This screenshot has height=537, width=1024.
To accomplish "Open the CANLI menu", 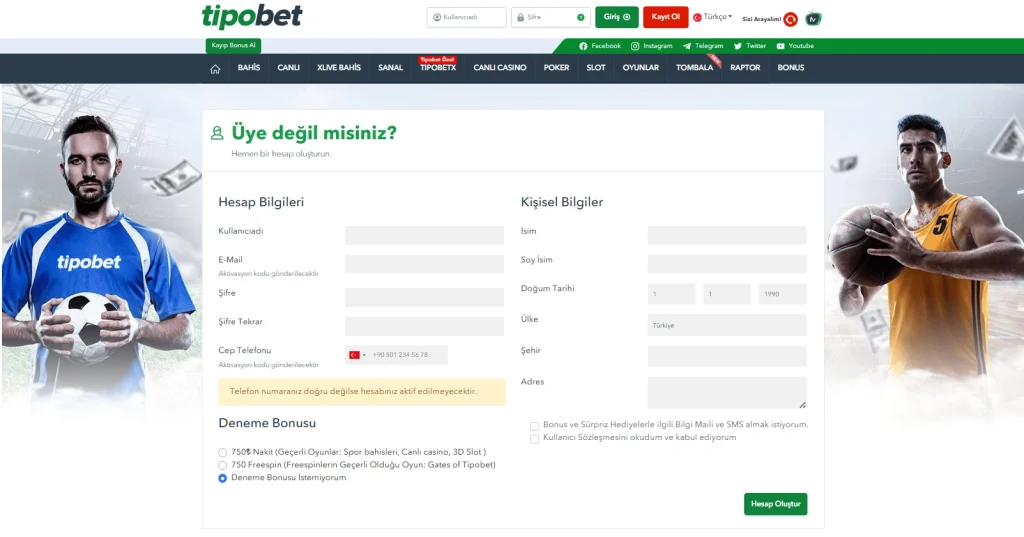I will point(288,68).
